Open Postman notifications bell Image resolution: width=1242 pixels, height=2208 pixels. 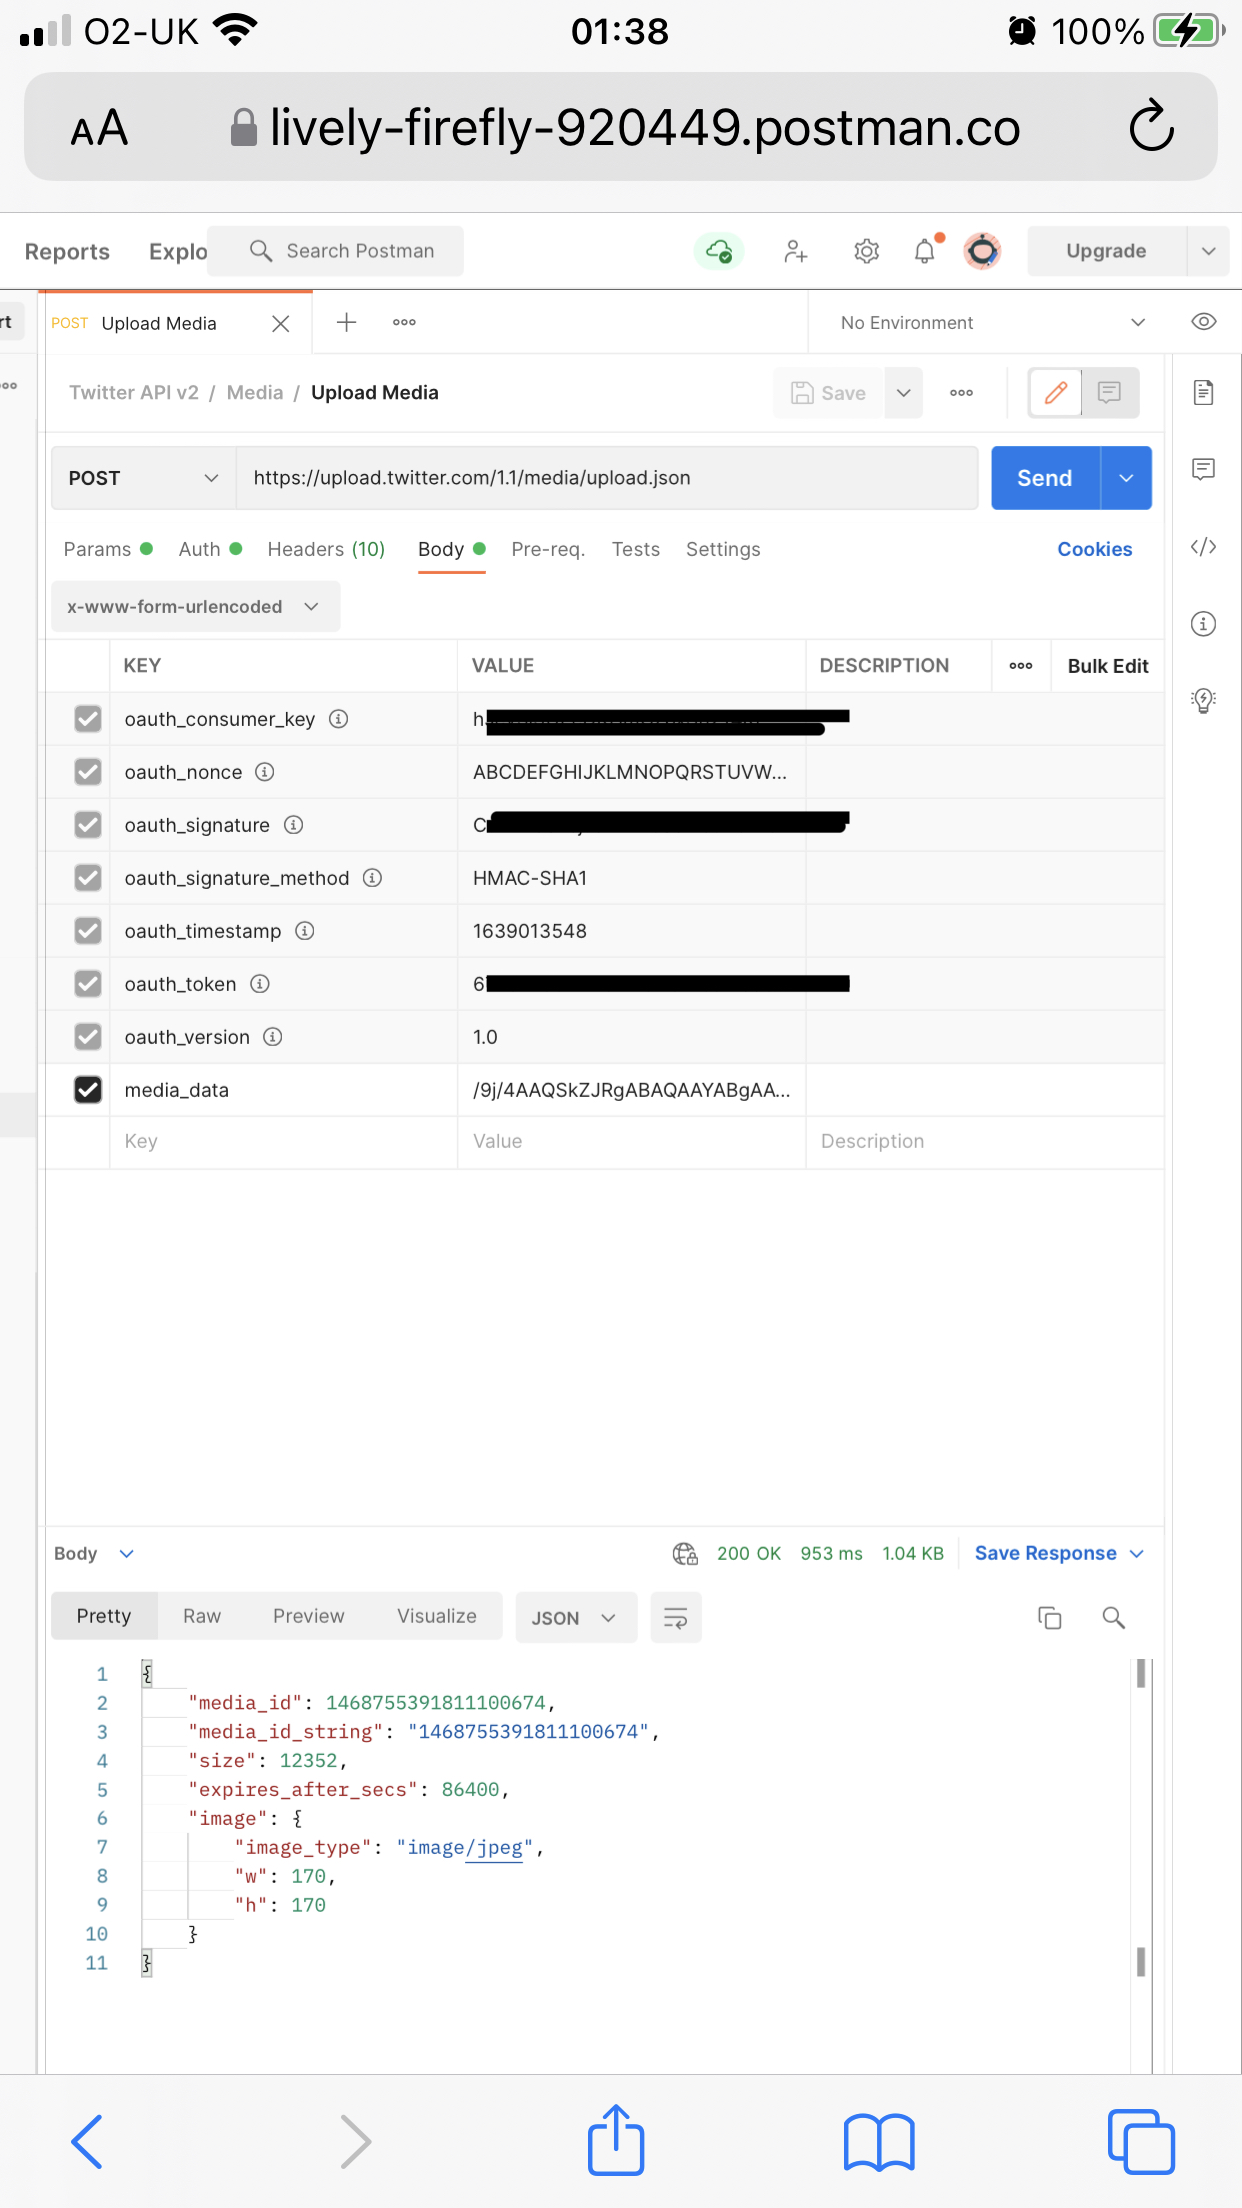click(x=923, y=251)
